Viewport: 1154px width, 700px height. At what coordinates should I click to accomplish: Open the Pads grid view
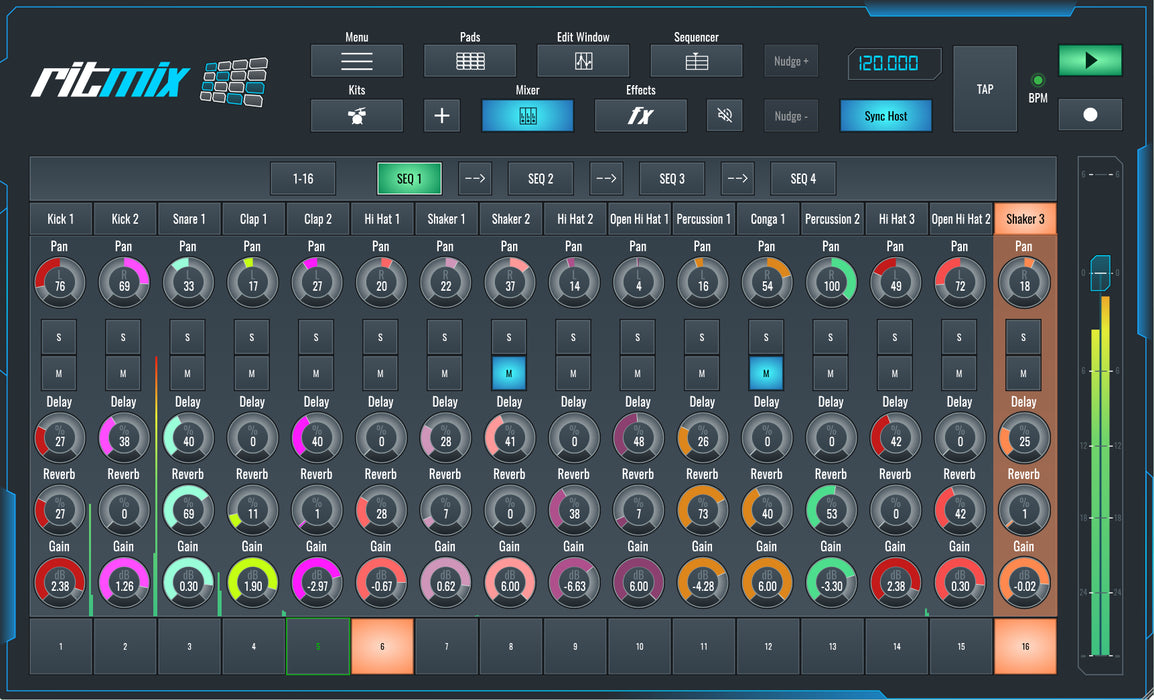(x=469, y=61)
